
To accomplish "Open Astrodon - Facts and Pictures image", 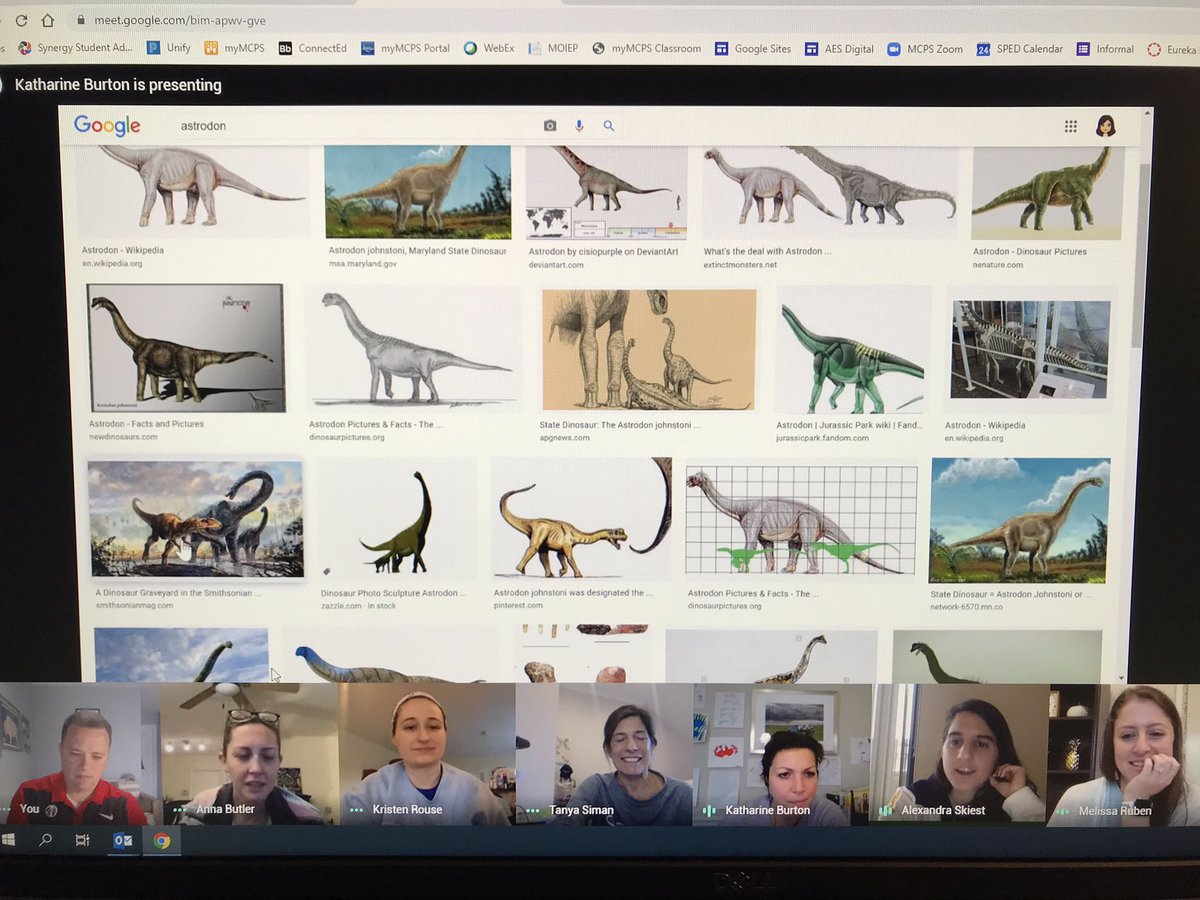I will 186,348.
